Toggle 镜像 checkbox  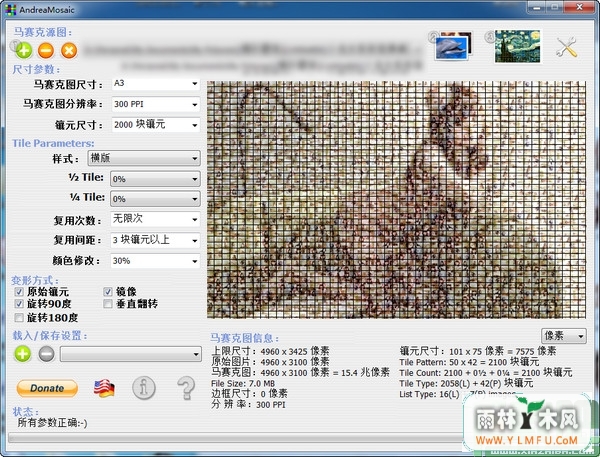point(108,292)
